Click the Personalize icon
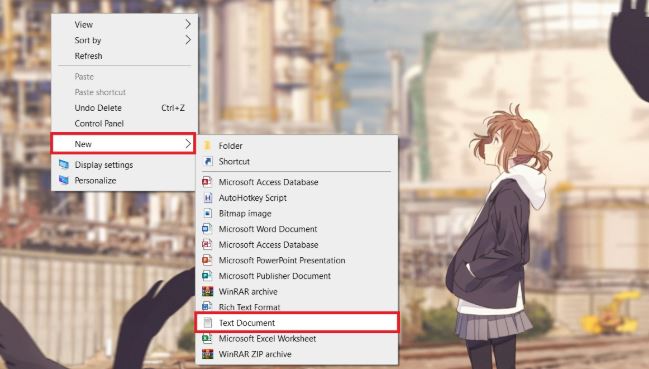 64,180
